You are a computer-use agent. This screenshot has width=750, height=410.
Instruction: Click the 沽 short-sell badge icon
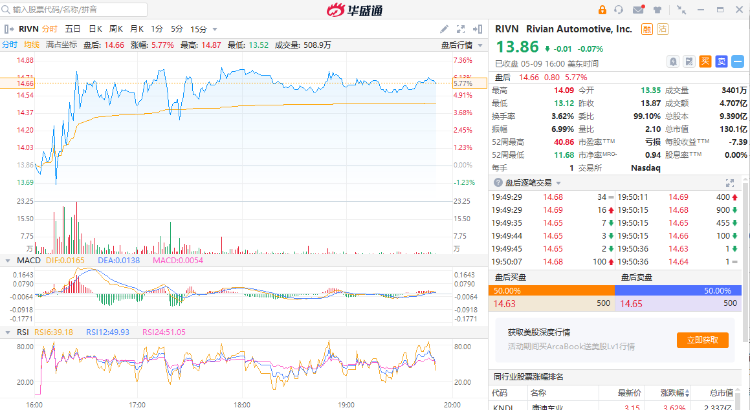(662, 29)
